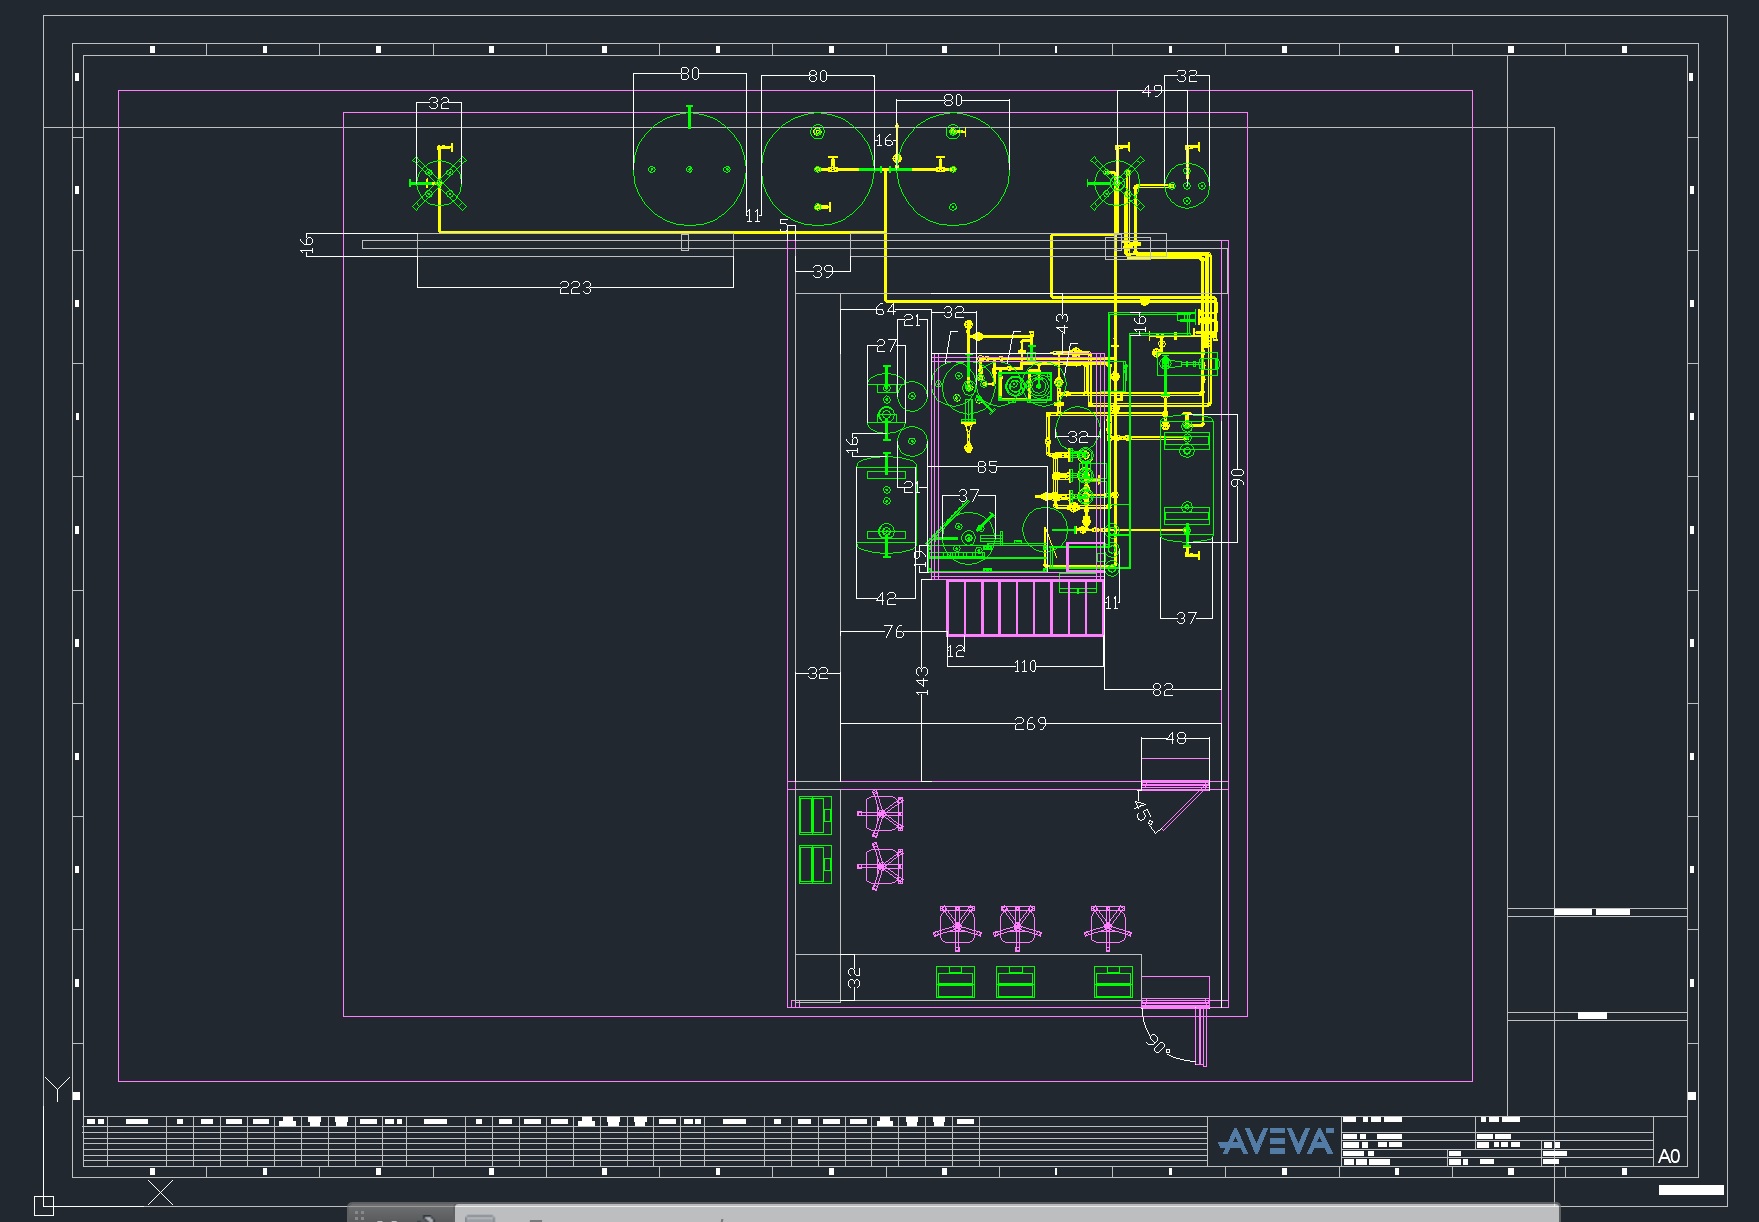Click the toolbar drag grip handle

(x=359, y=1216)
